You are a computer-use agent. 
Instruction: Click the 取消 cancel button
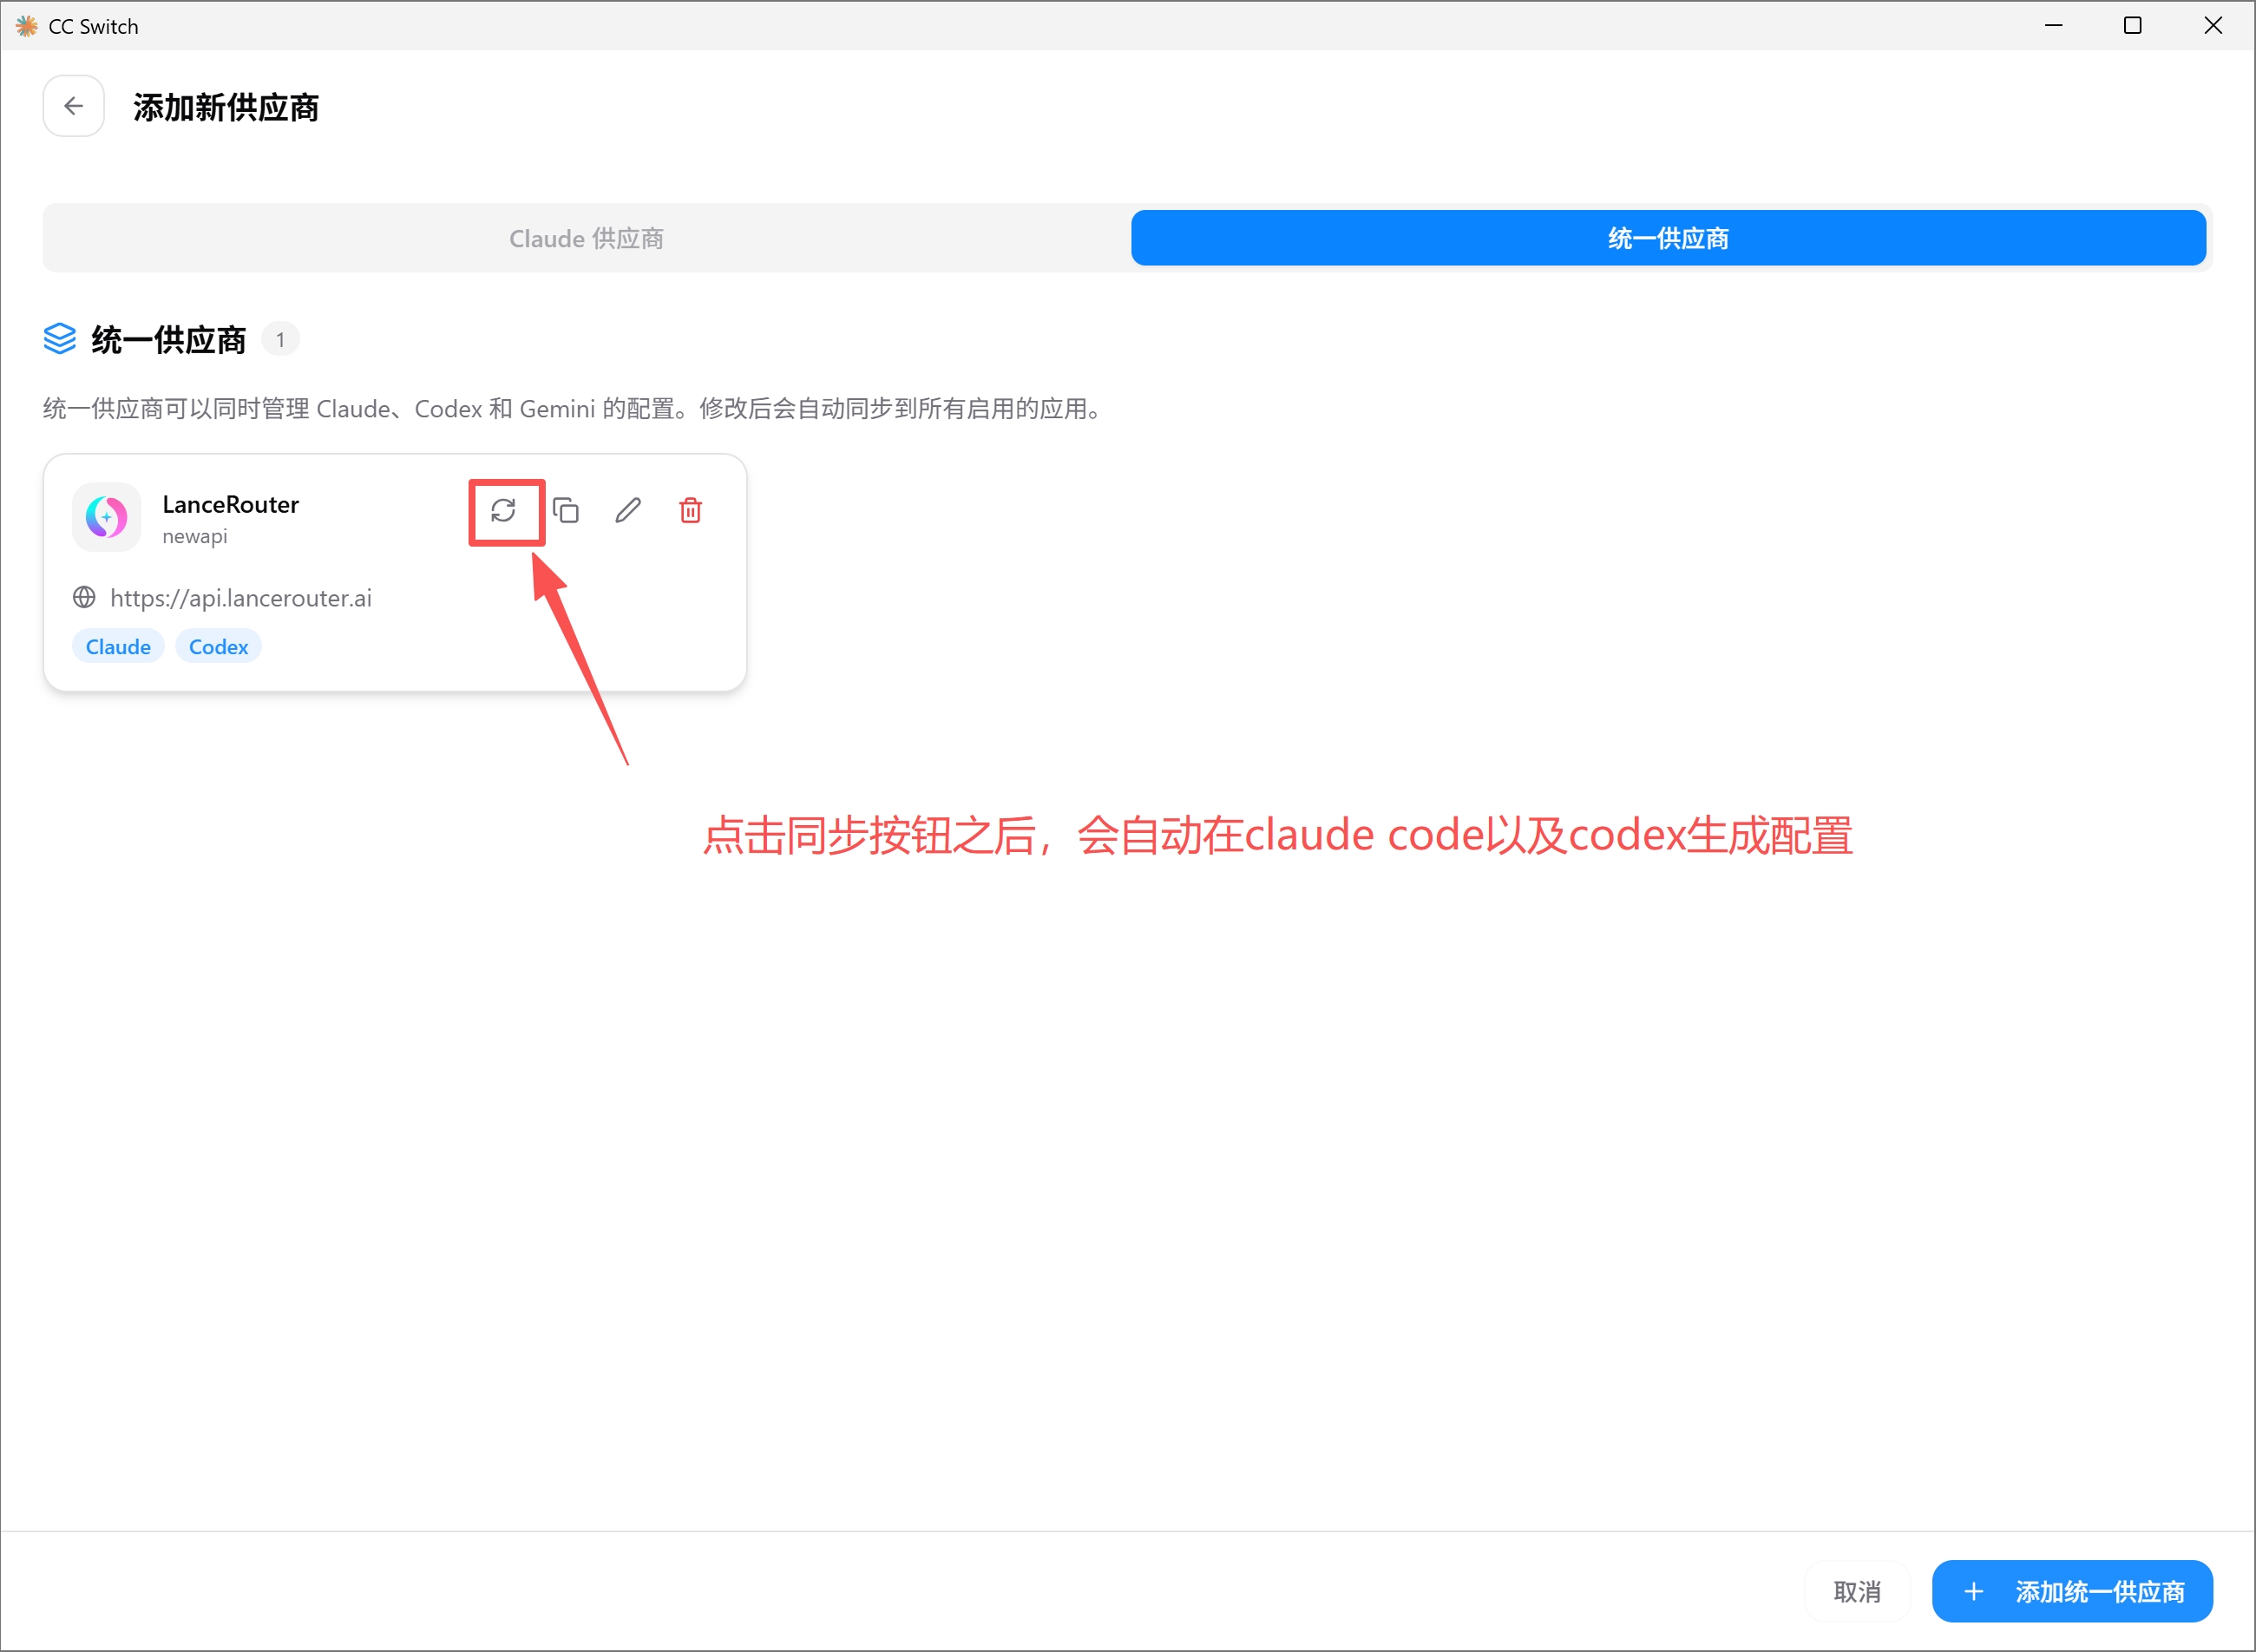click(x=1857, y=1591)
